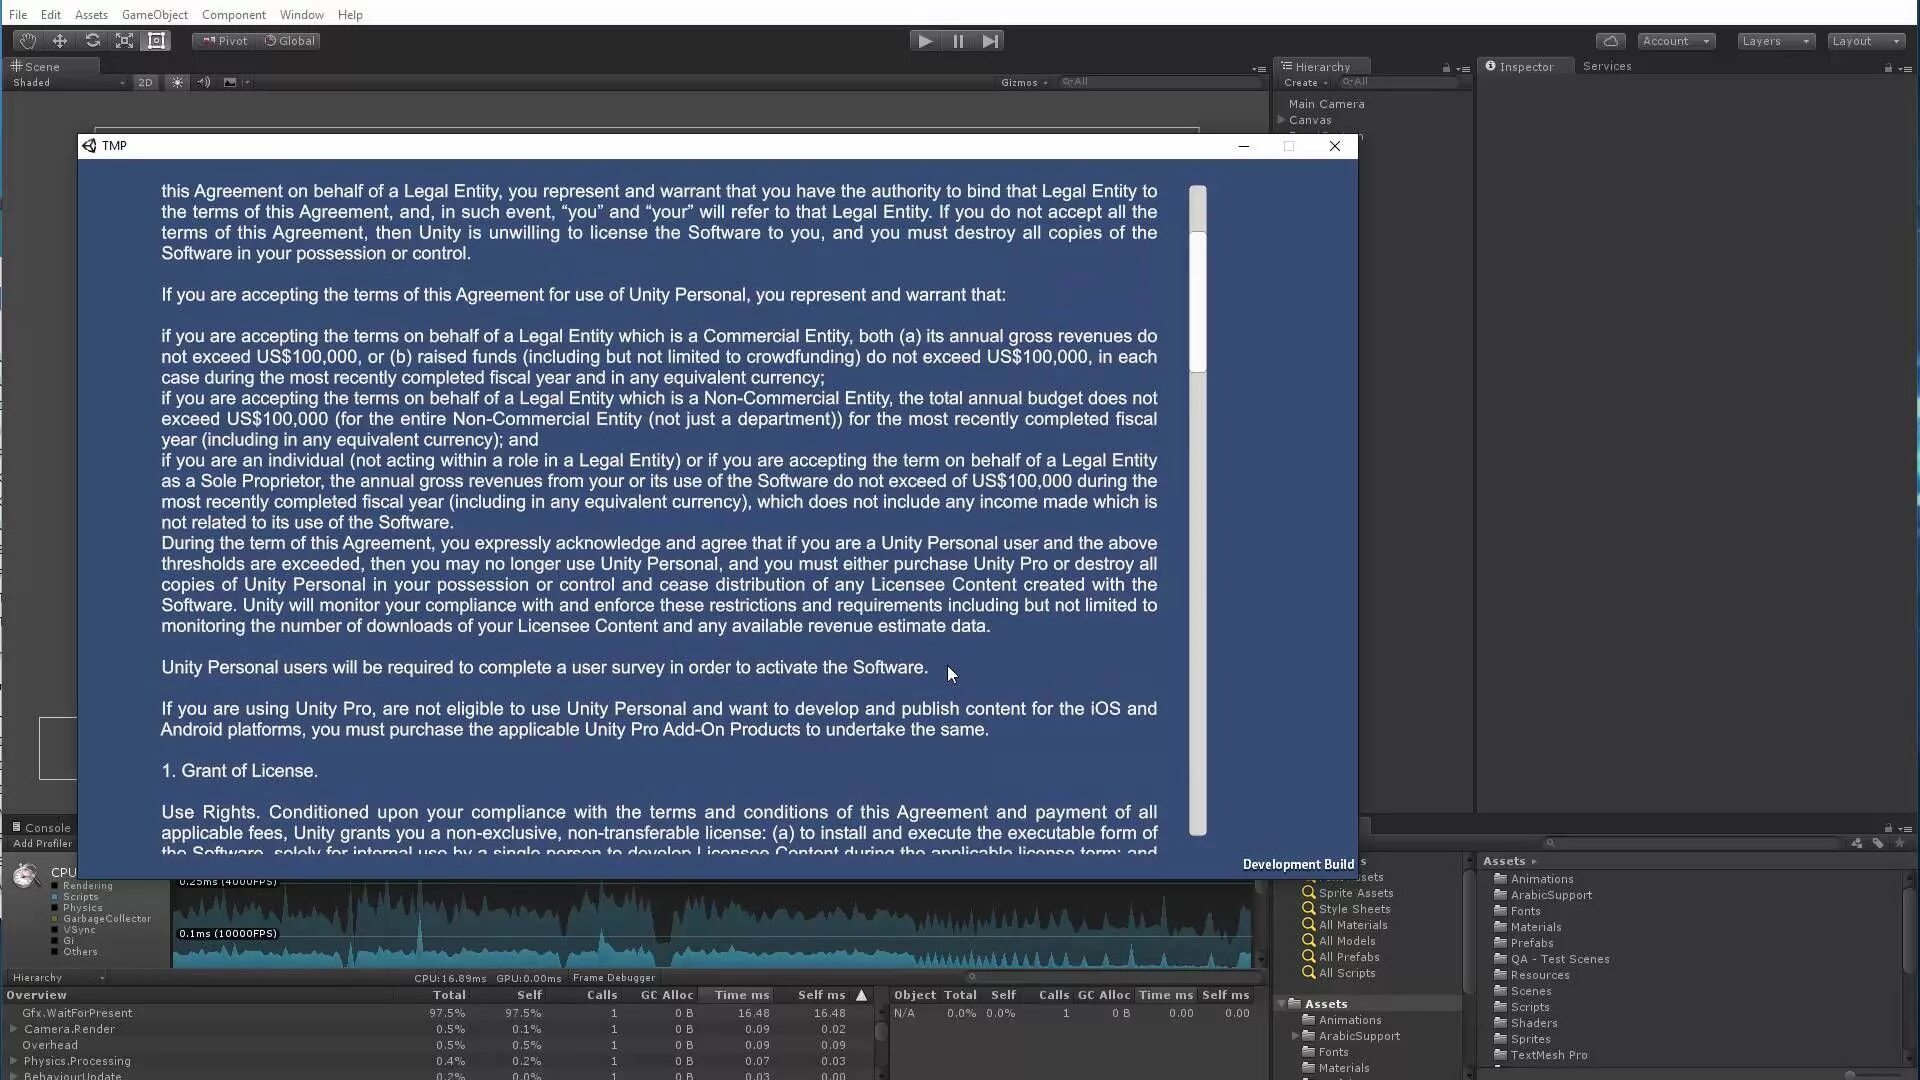Switch to the Services tab
This screenshot has height=1080, width=1920.
tap(1607, 66)
